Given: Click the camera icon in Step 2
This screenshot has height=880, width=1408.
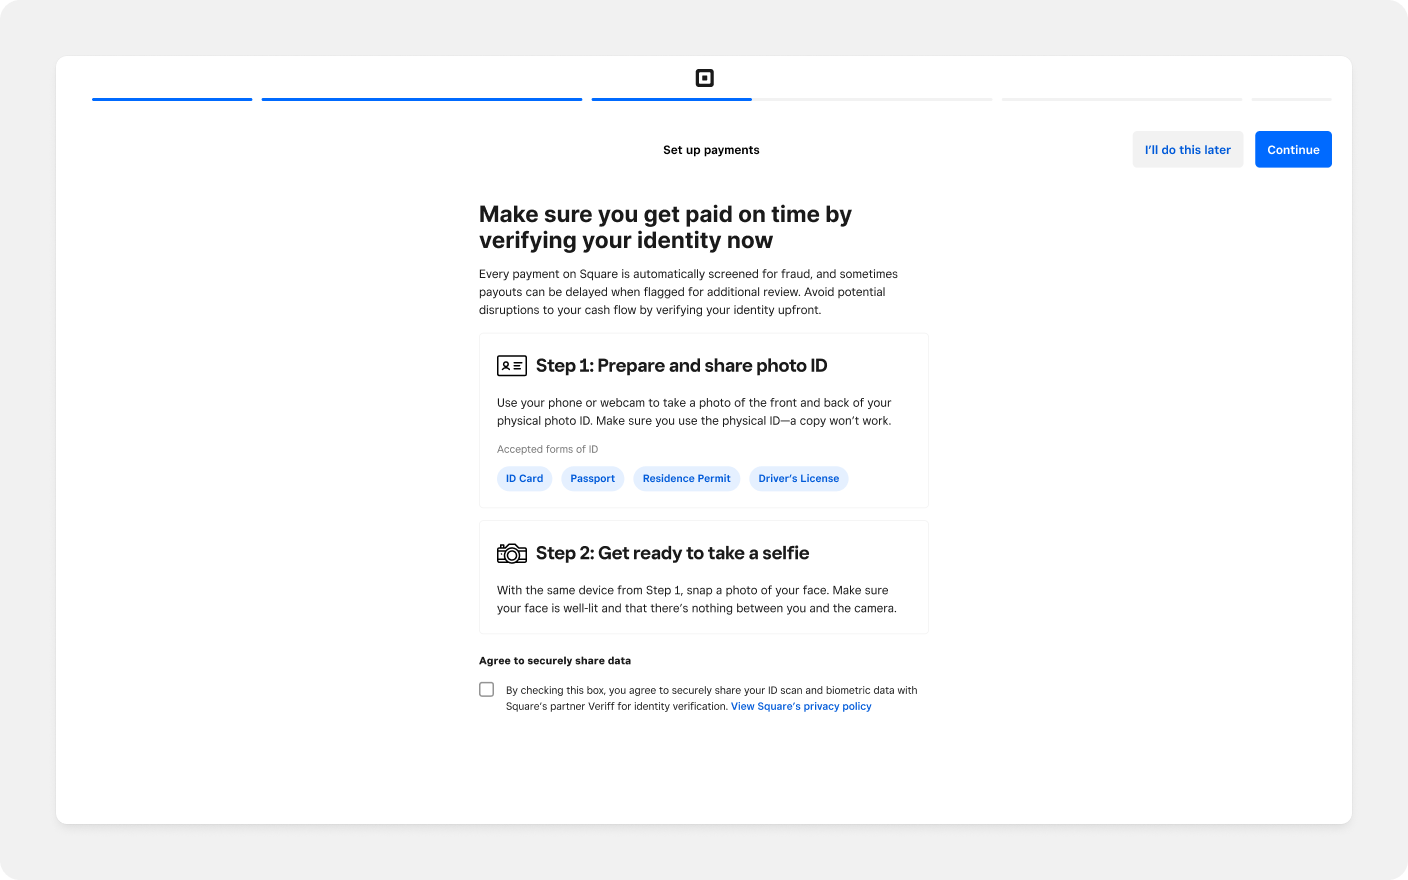Looking at the screenshot, I should (511, 552).
